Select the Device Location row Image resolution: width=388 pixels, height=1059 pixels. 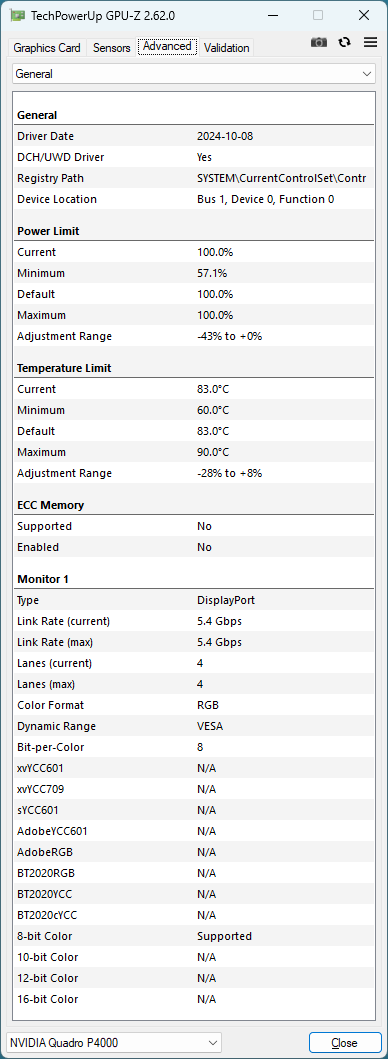tap(194, 199)
